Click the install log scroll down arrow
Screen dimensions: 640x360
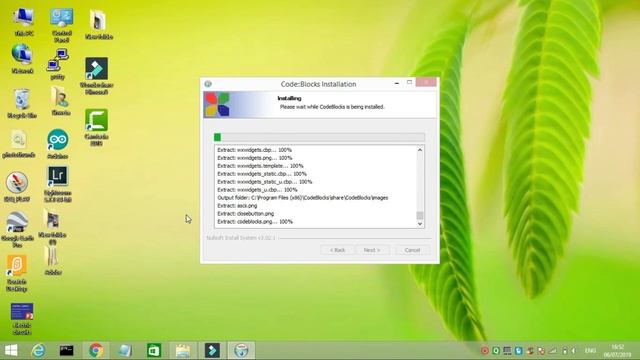[420, 224]
